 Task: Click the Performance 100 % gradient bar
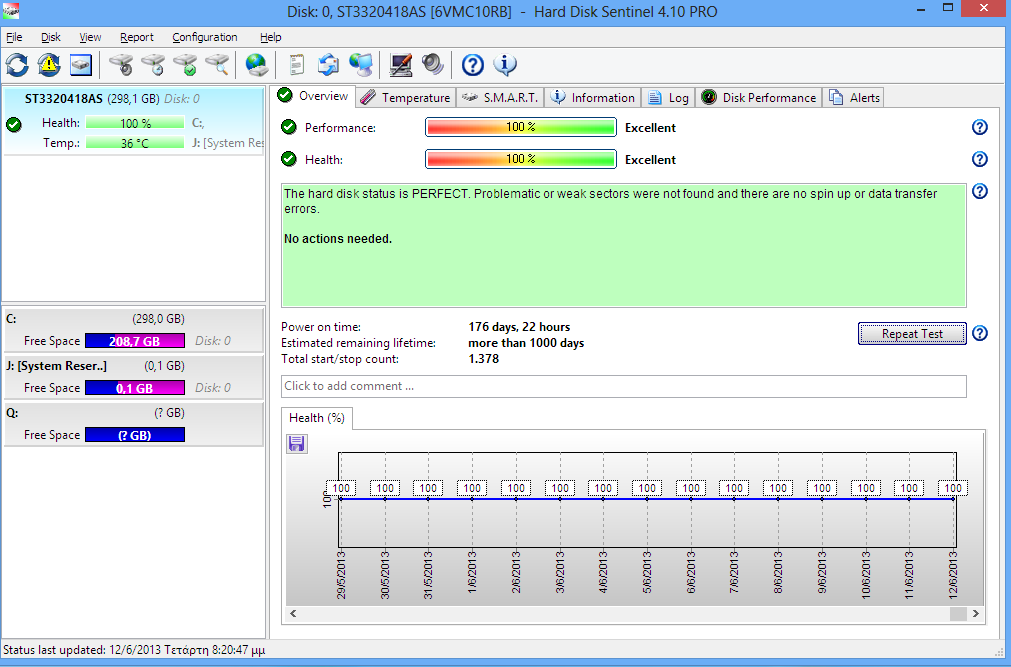tap(521, 127)
